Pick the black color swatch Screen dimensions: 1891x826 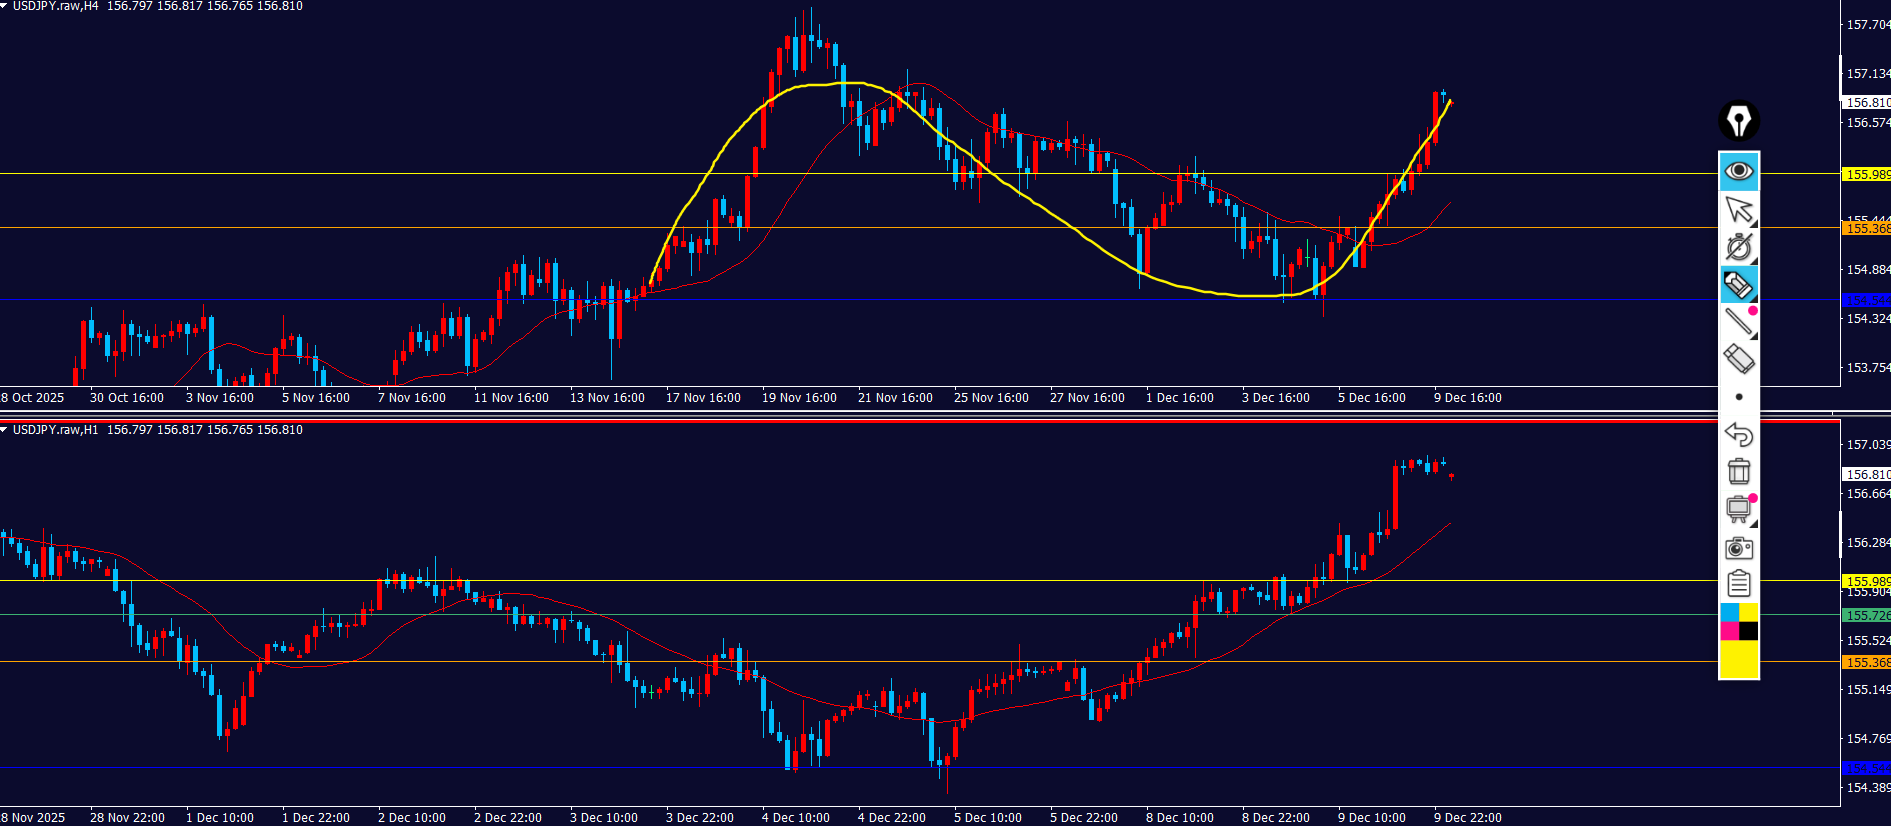point(1748,631)
